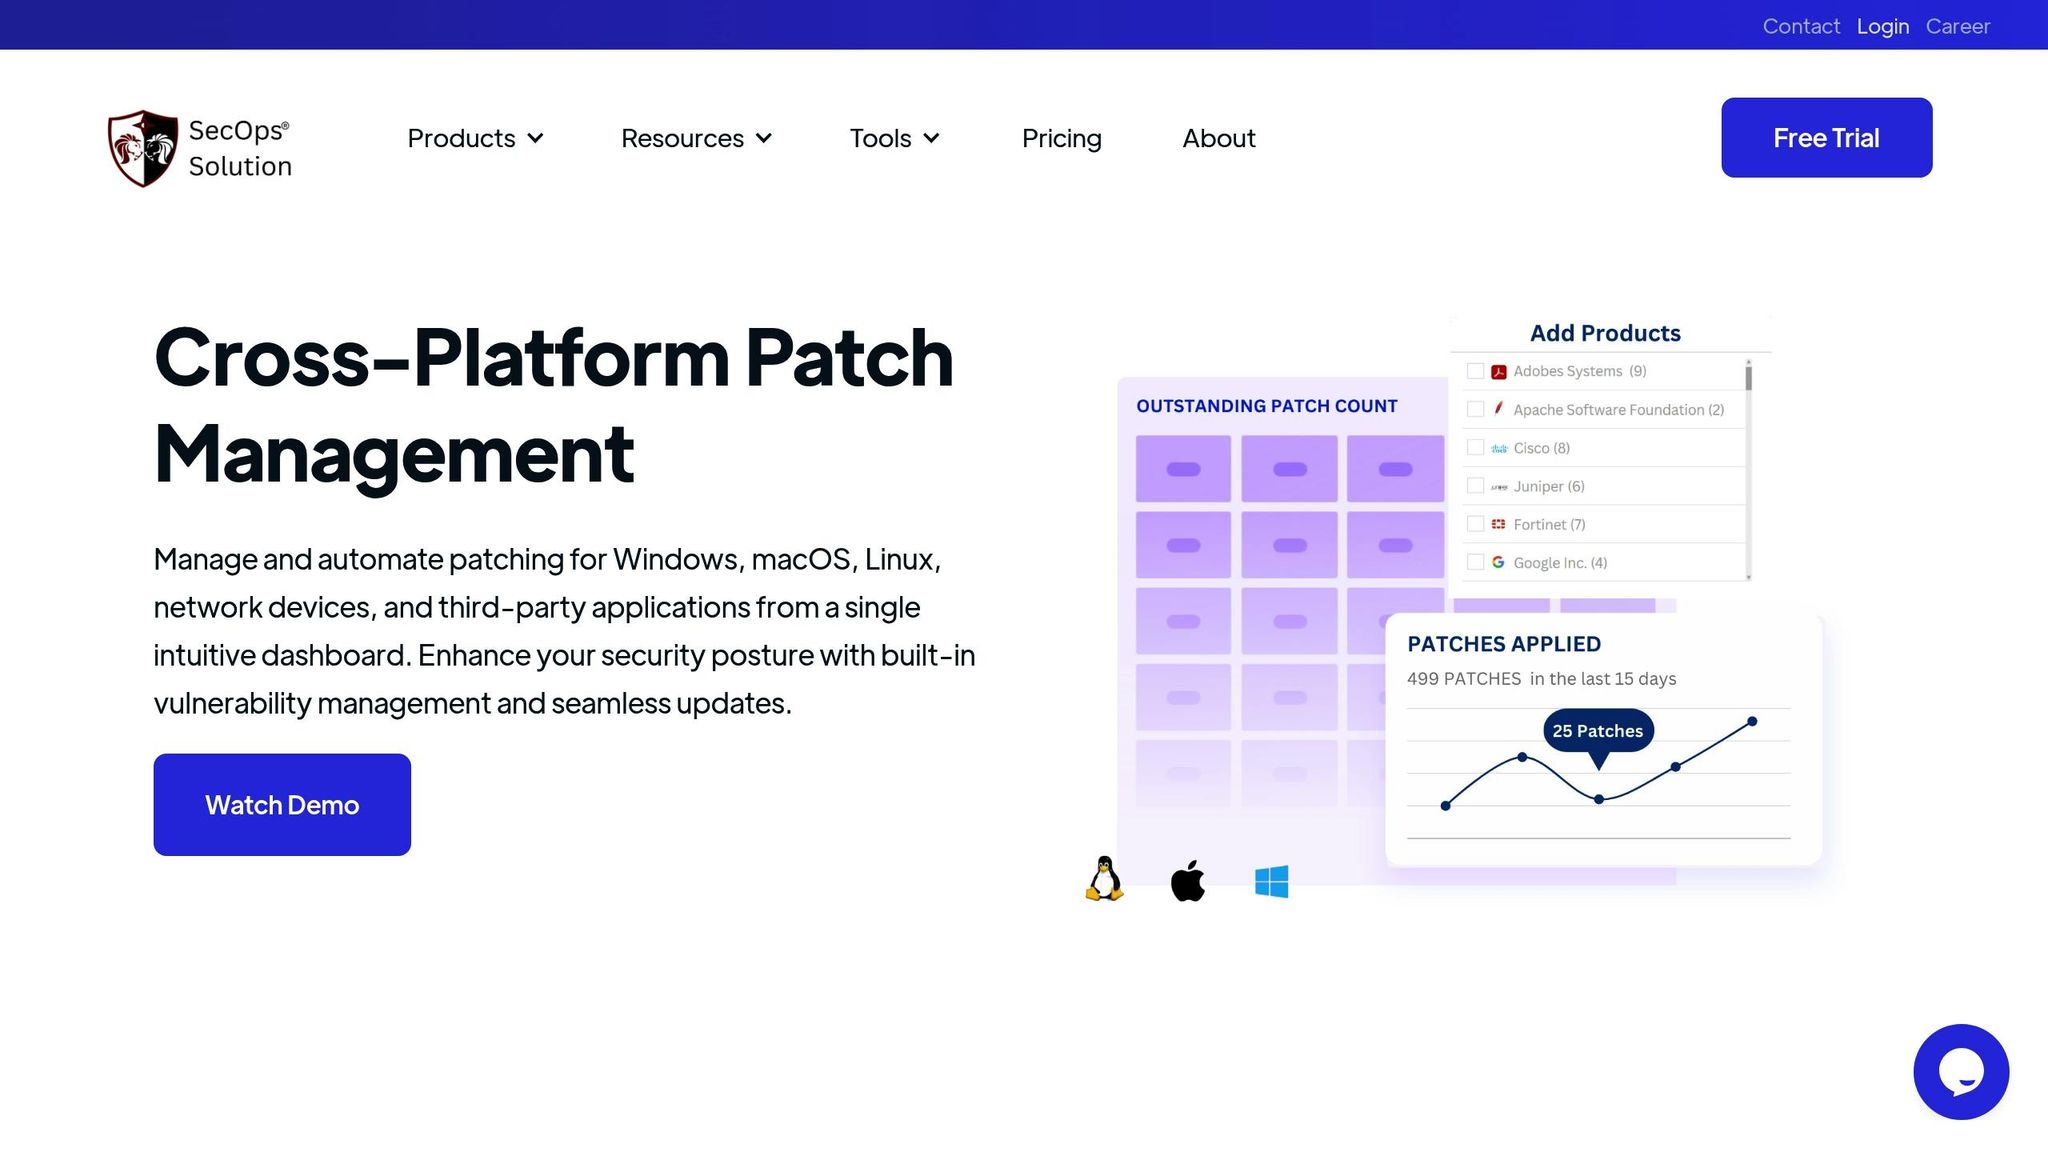Click the Watch Demo button
Image resolution: width=2048 pixels, height=1152 pixels.
[x=282, y=804]
